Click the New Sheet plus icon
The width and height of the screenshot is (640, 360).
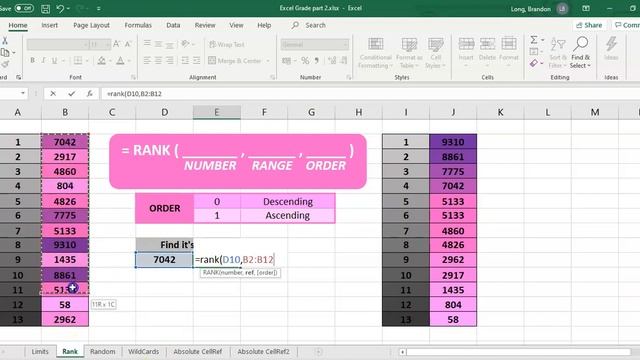click(318, 351)
